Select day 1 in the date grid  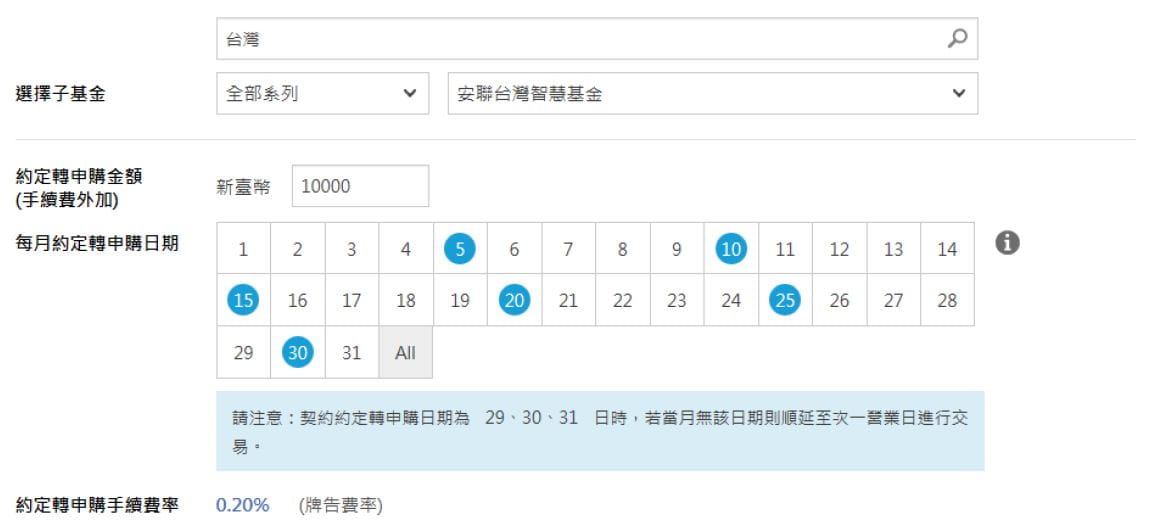pyautogui.click(x=243, y=249)
